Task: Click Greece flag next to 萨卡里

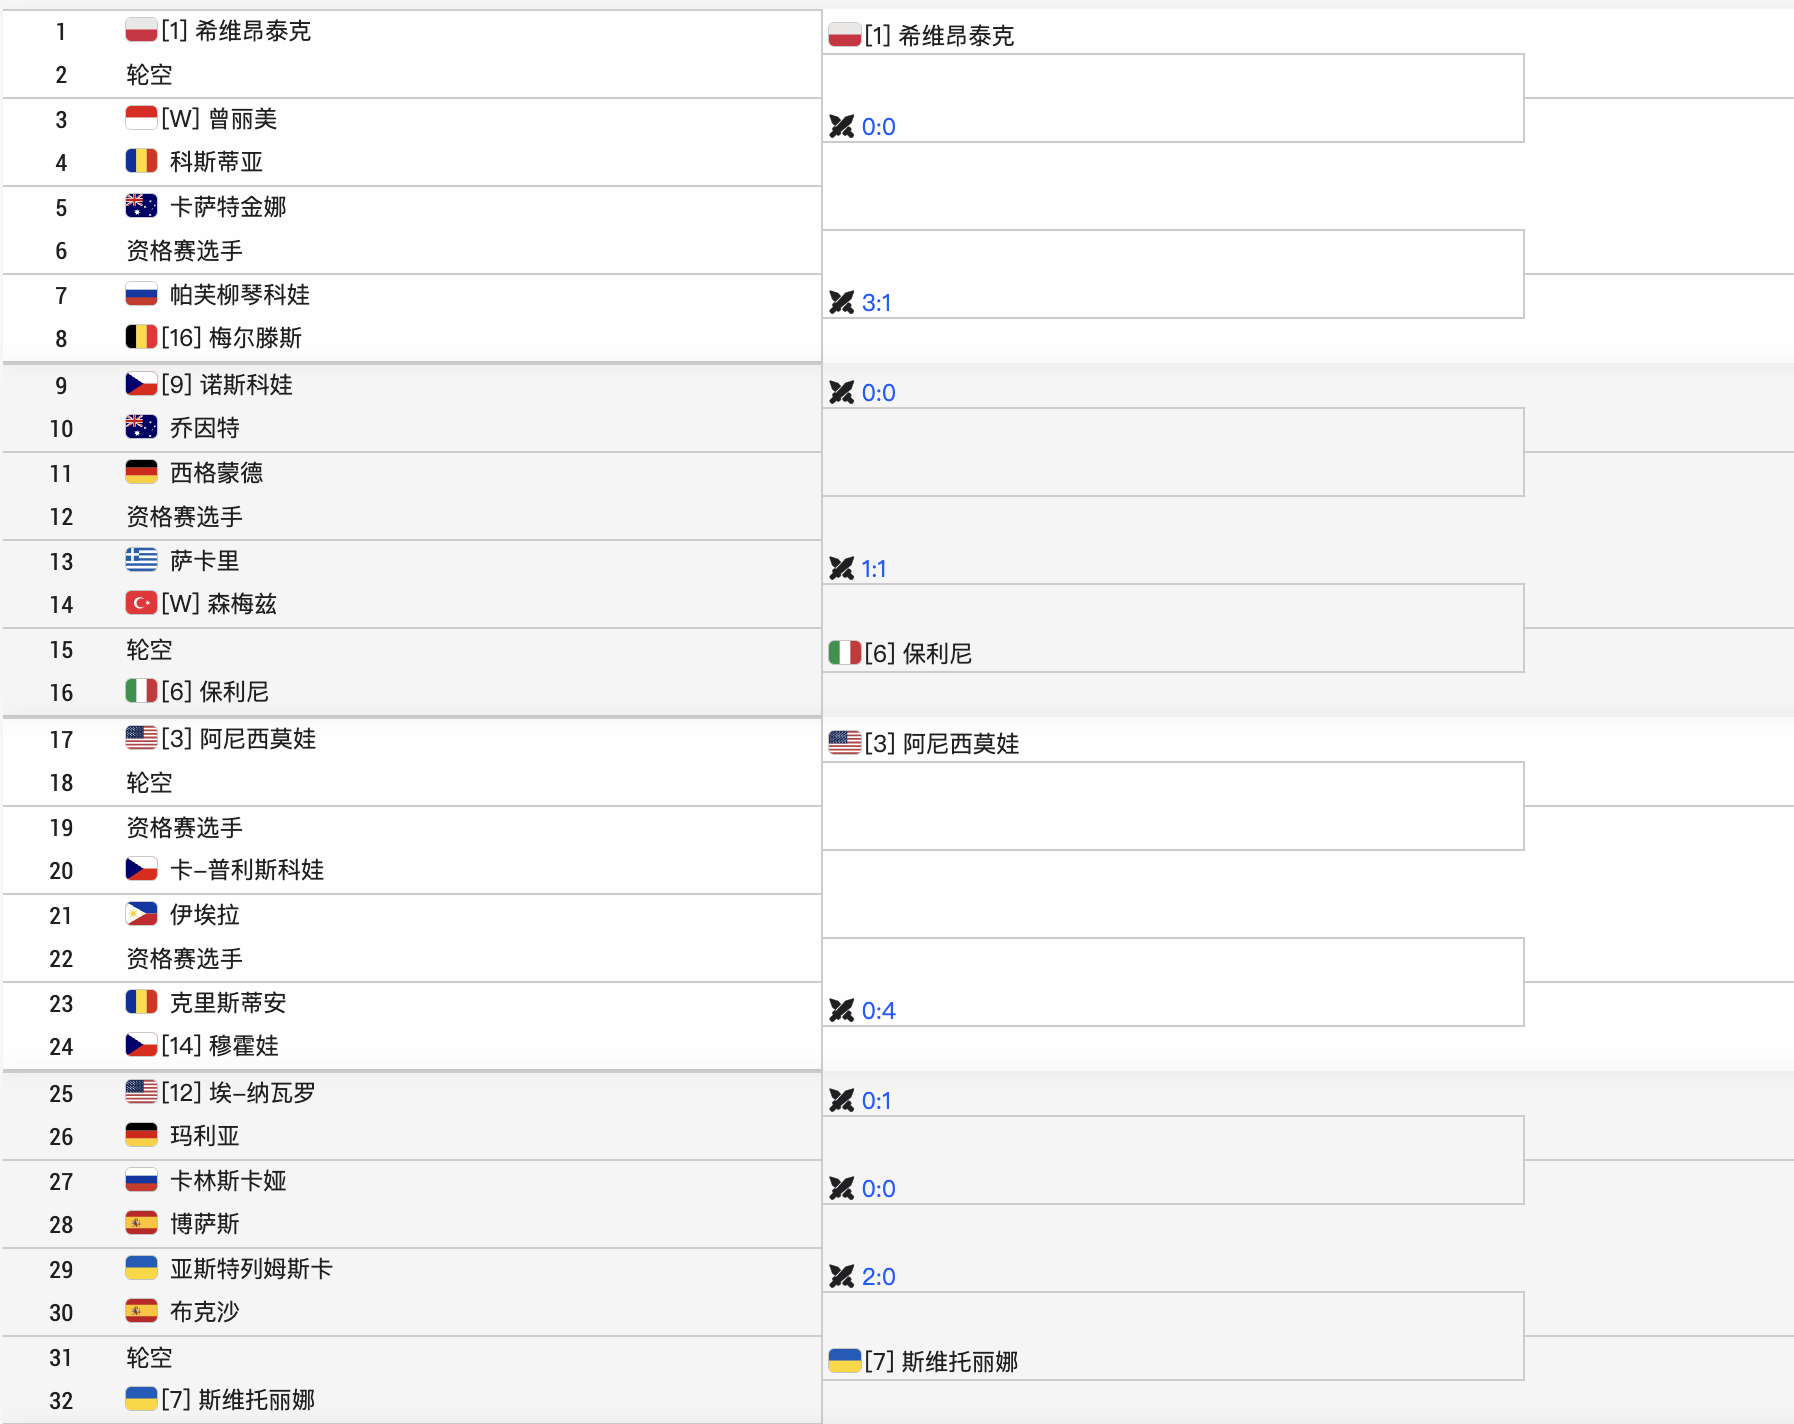Action: (x=141, y=560)
